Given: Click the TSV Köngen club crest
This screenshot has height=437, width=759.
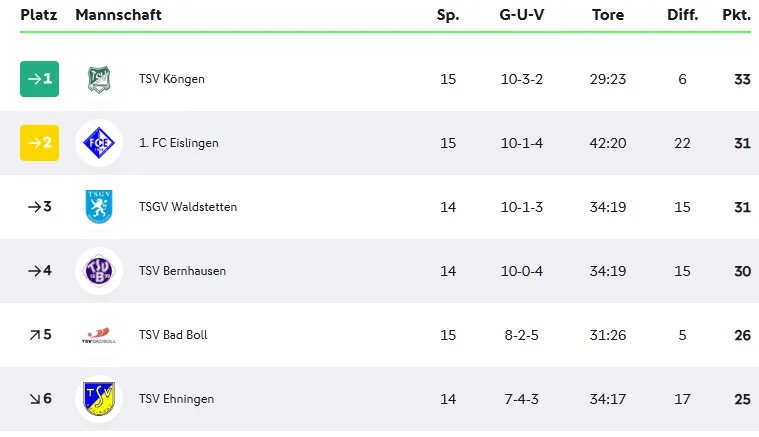Looking at the screenshot, I should point(99,79).
